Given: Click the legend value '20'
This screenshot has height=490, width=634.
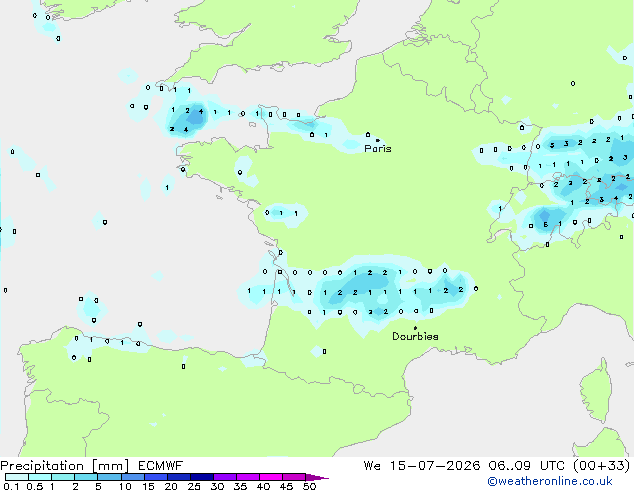Looking at the screenshot, I should (x=171, y=486).
